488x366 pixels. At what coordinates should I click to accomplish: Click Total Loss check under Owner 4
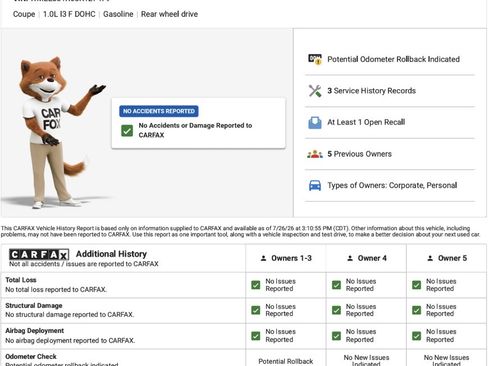click(x=336, y=285)
